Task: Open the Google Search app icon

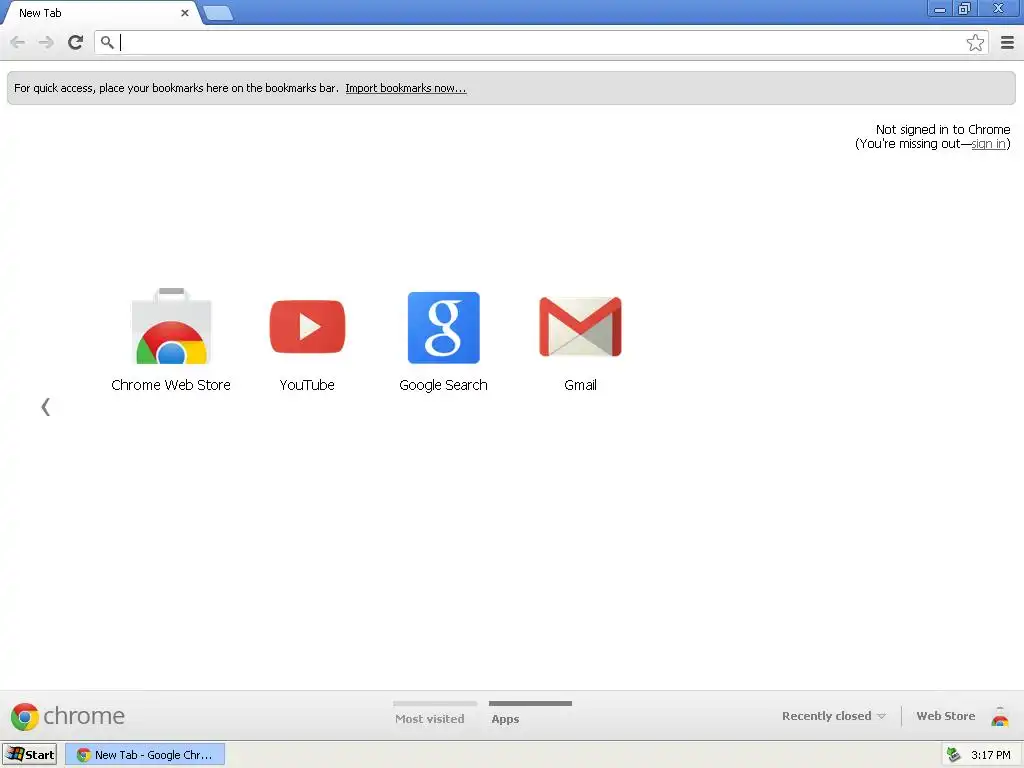Action: click(x=443, y=327)
